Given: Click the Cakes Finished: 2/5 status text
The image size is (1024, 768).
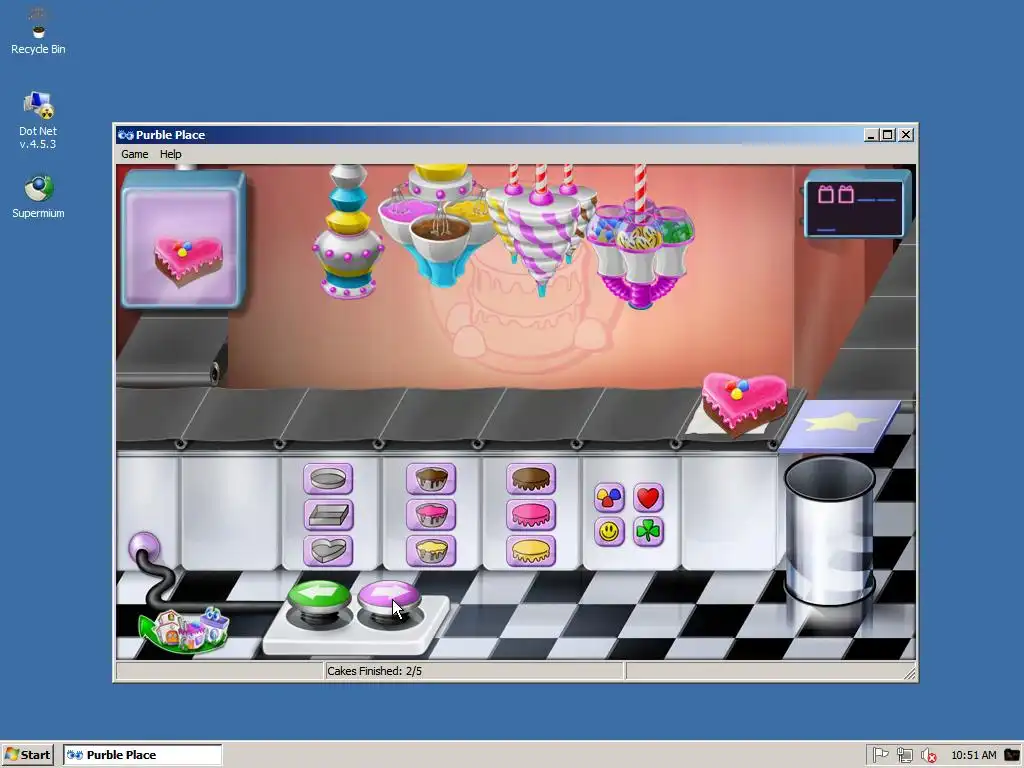Looking at the screenshot, I should coord(374,671).
